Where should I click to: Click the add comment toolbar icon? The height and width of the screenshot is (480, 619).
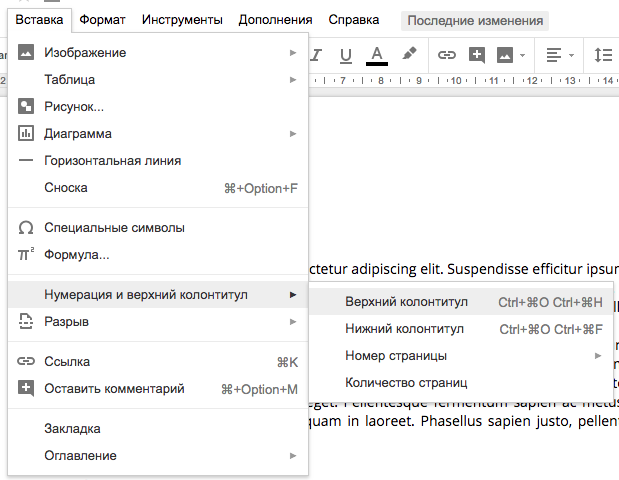477,54
